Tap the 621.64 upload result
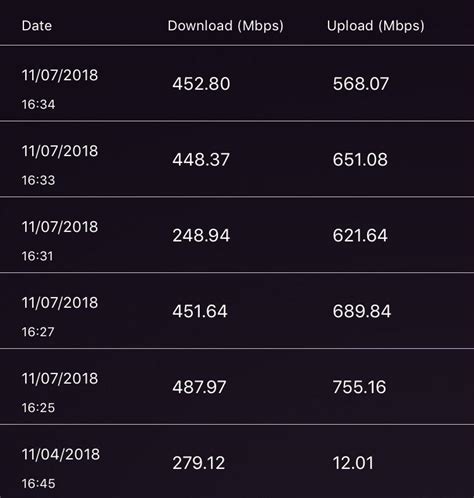Image resolution: width=474 pixels, height=498 pixels. click(x=360, y=235)
